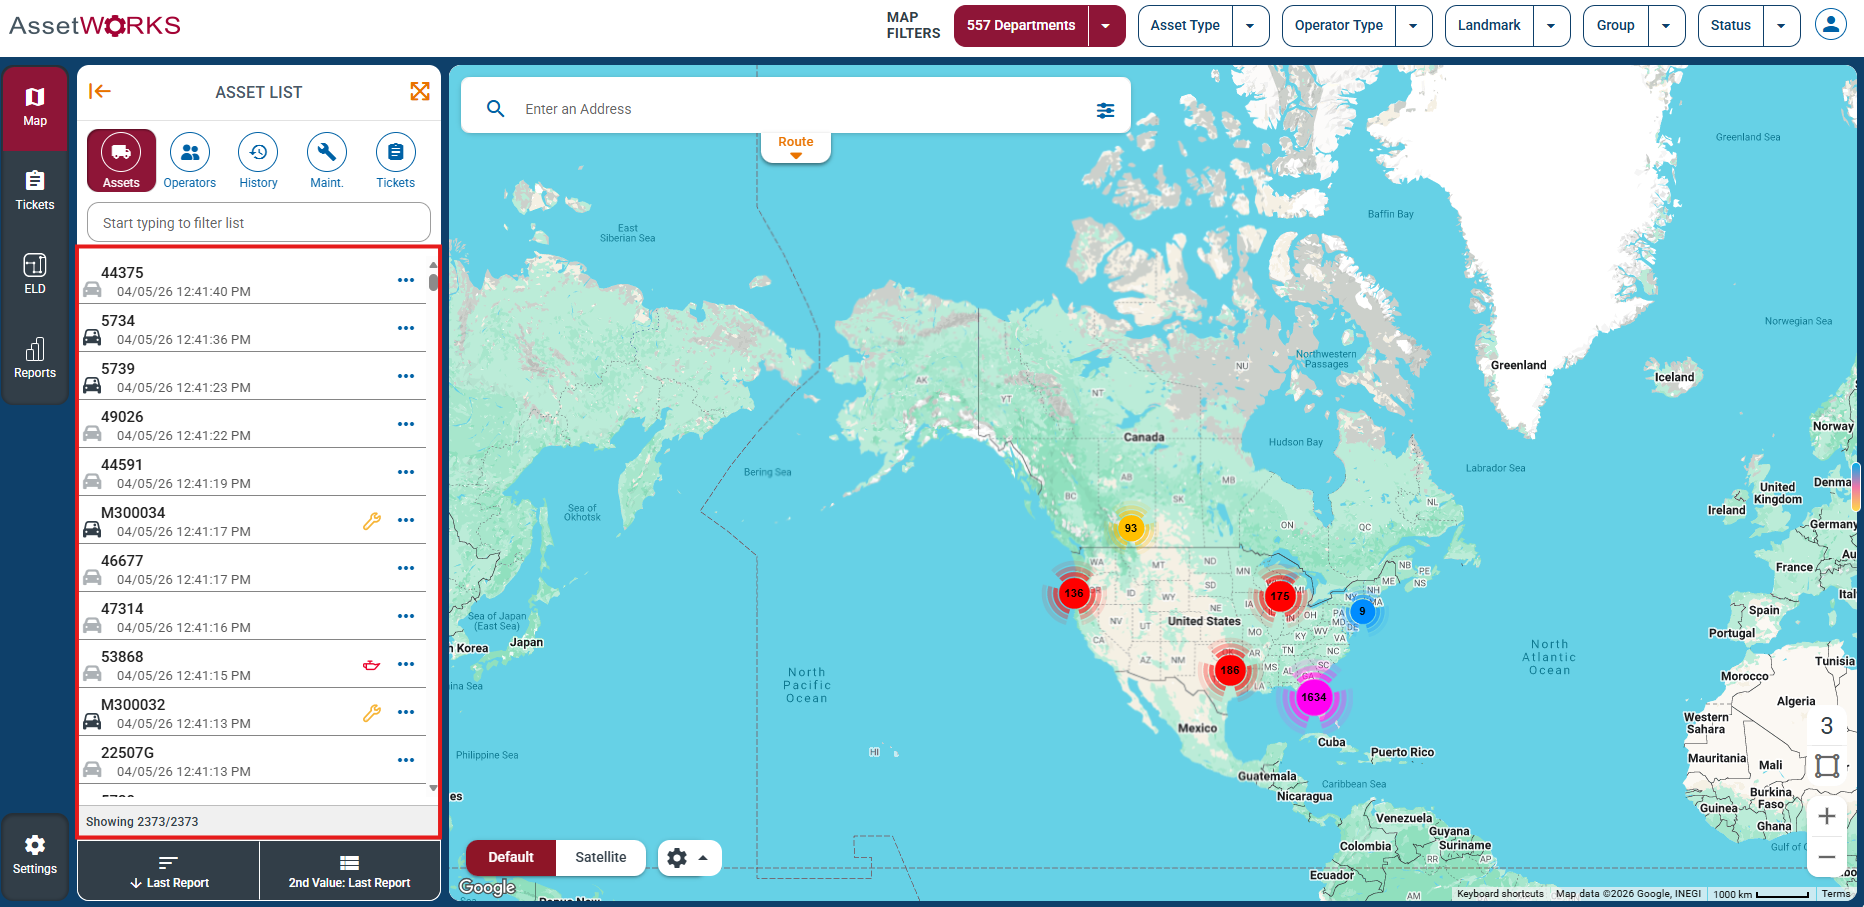1864x907 pixels.
Task: Select the Operators tab
Action: click(190, 160)
